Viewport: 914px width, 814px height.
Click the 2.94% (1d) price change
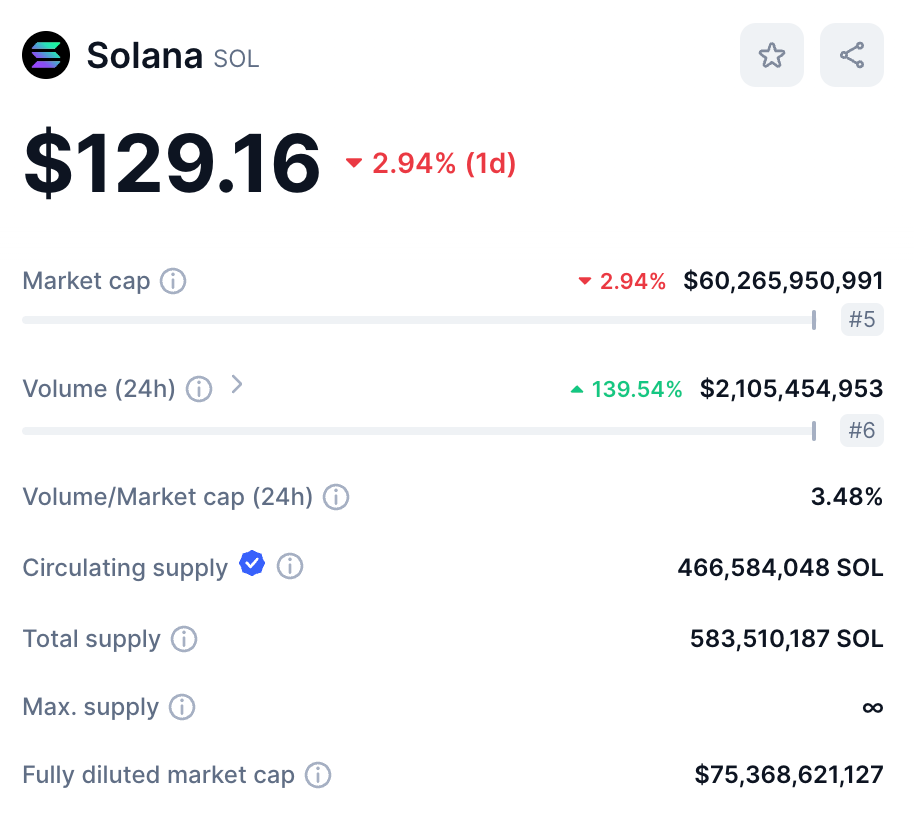point(431,163)
